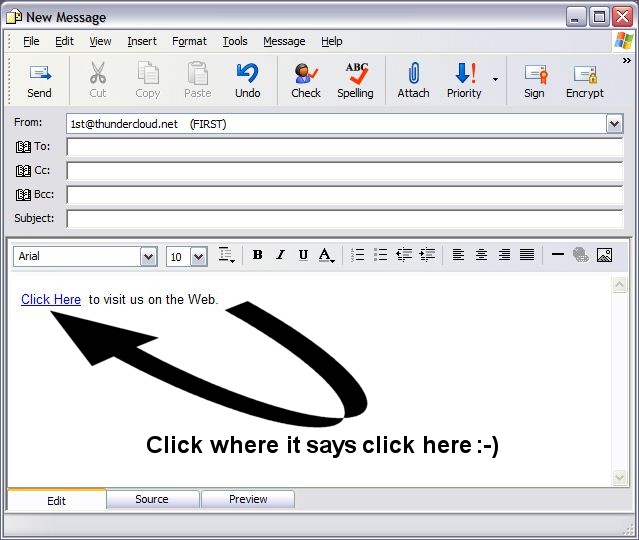Click the insert hyperlink globe icon
This screenshot has width=639, height=540.
click(581, 255)
